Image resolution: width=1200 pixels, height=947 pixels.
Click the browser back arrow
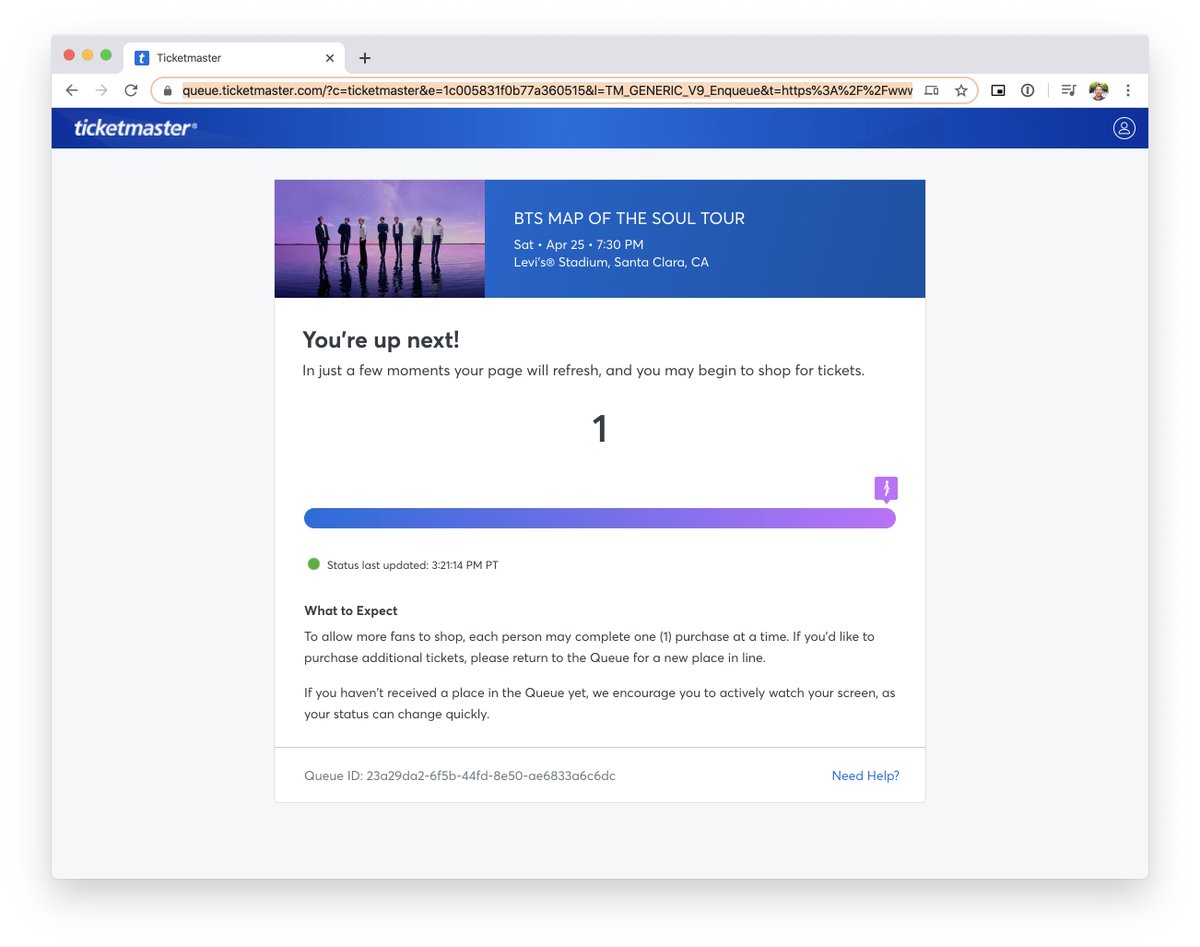pos(71,90)
